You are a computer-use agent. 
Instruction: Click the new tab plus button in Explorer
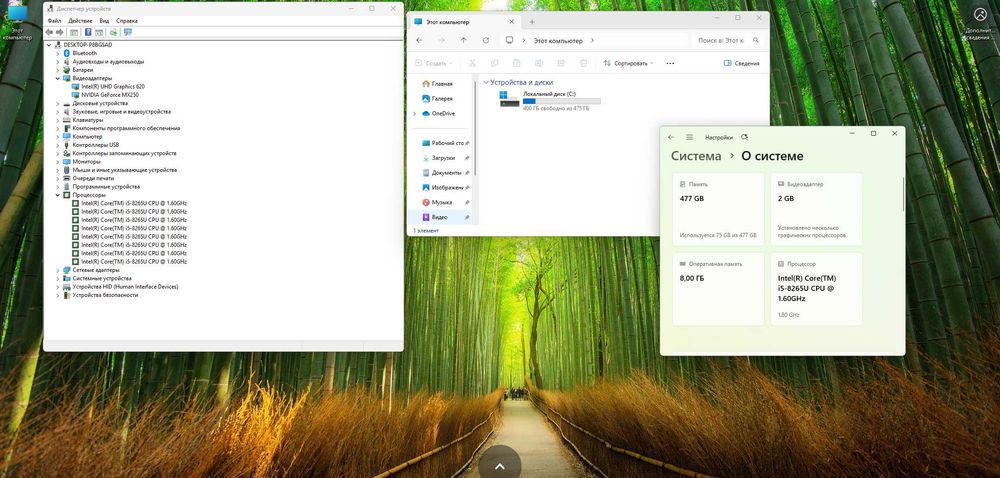(532, 22)
